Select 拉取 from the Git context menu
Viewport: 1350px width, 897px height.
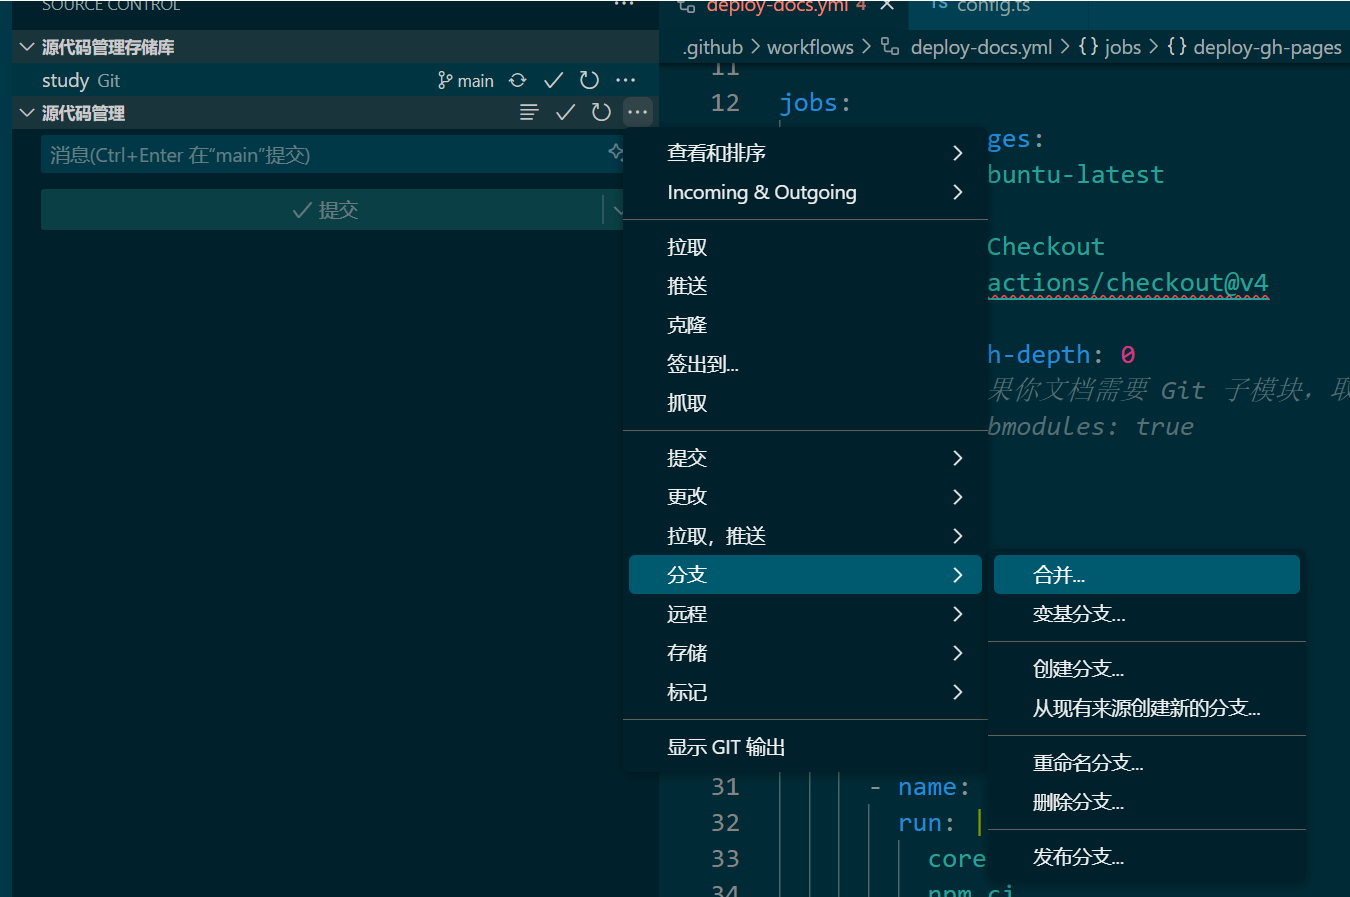(687, 247)
